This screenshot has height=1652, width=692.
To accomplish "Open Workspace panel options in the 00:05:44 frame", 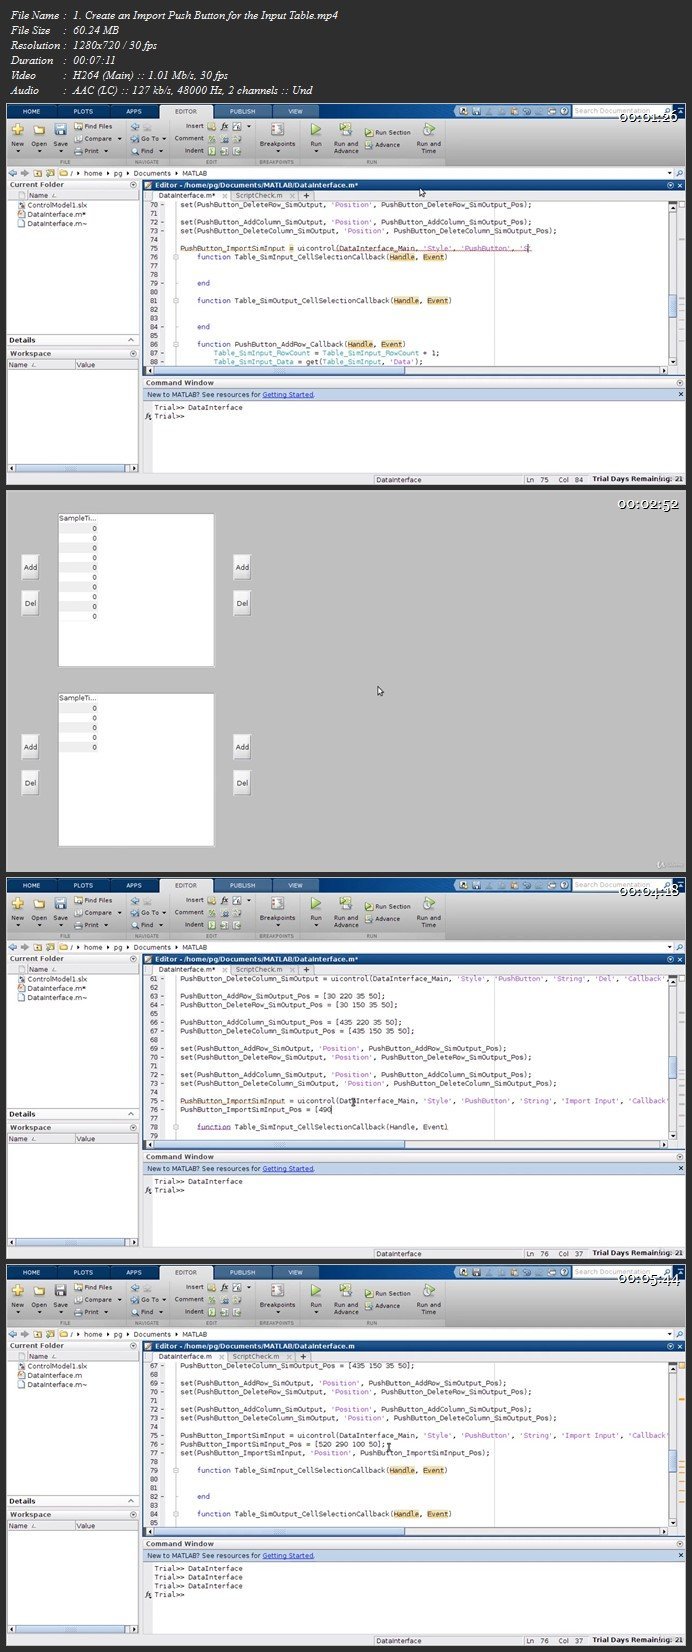I will pyautogui.click(x=133, y=1515).
